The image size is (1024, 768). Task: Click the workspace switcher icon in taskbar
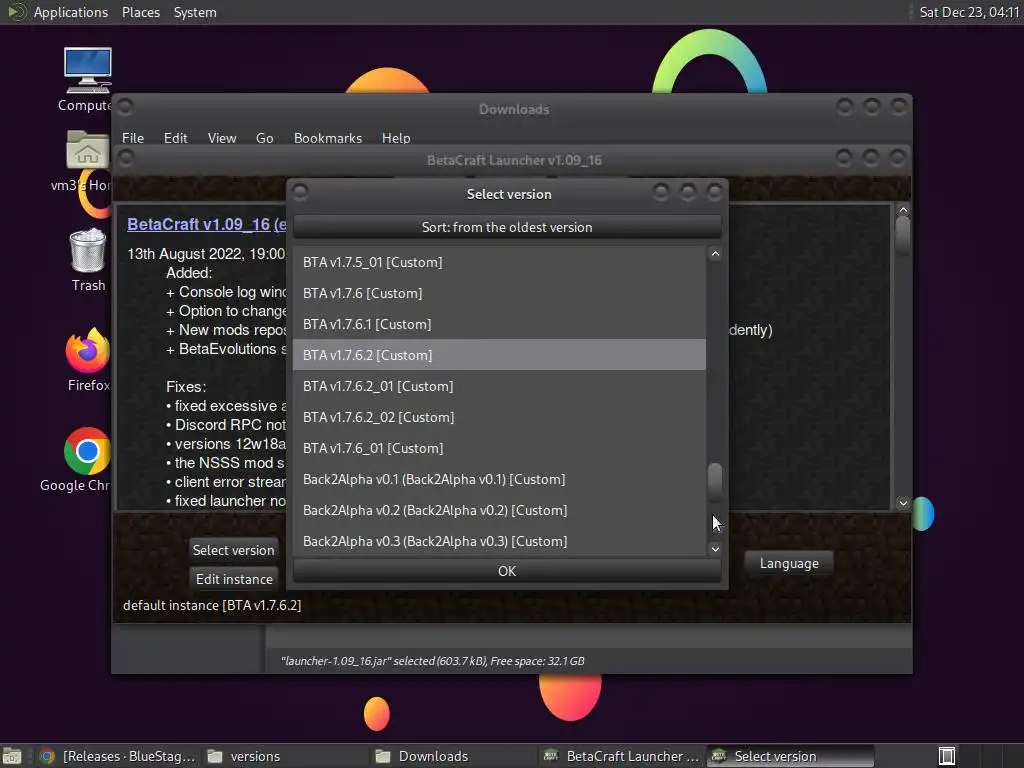[x=946, y=756]
